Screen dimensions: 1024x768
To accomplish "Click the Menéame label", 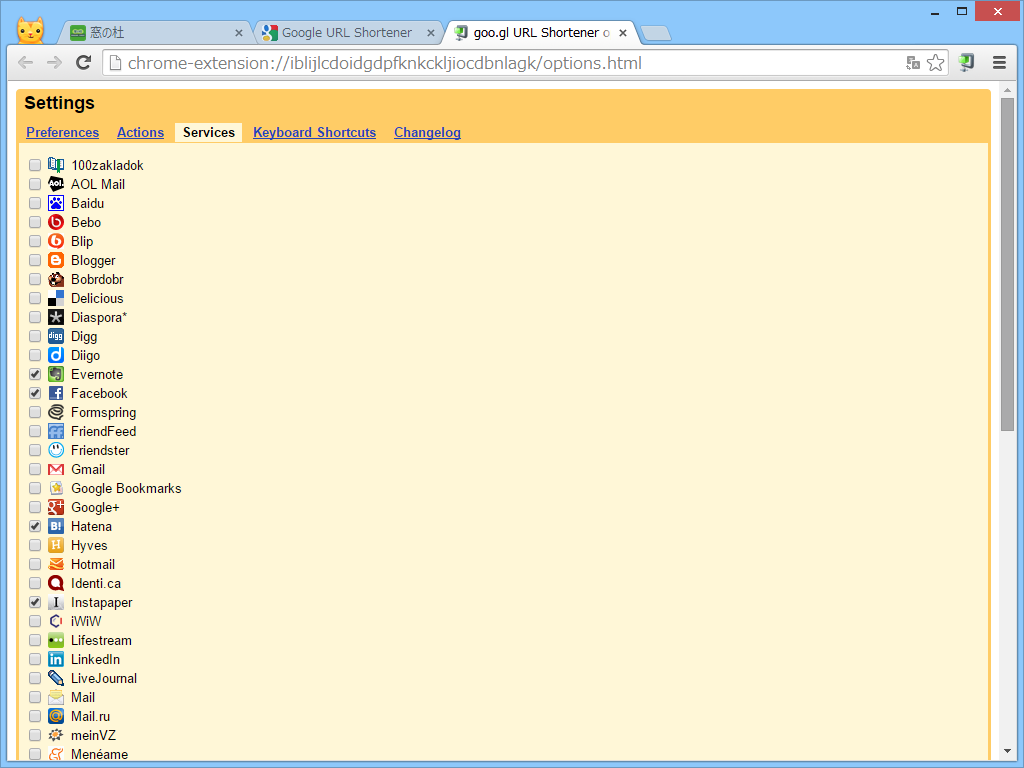I will pos(99,754).
